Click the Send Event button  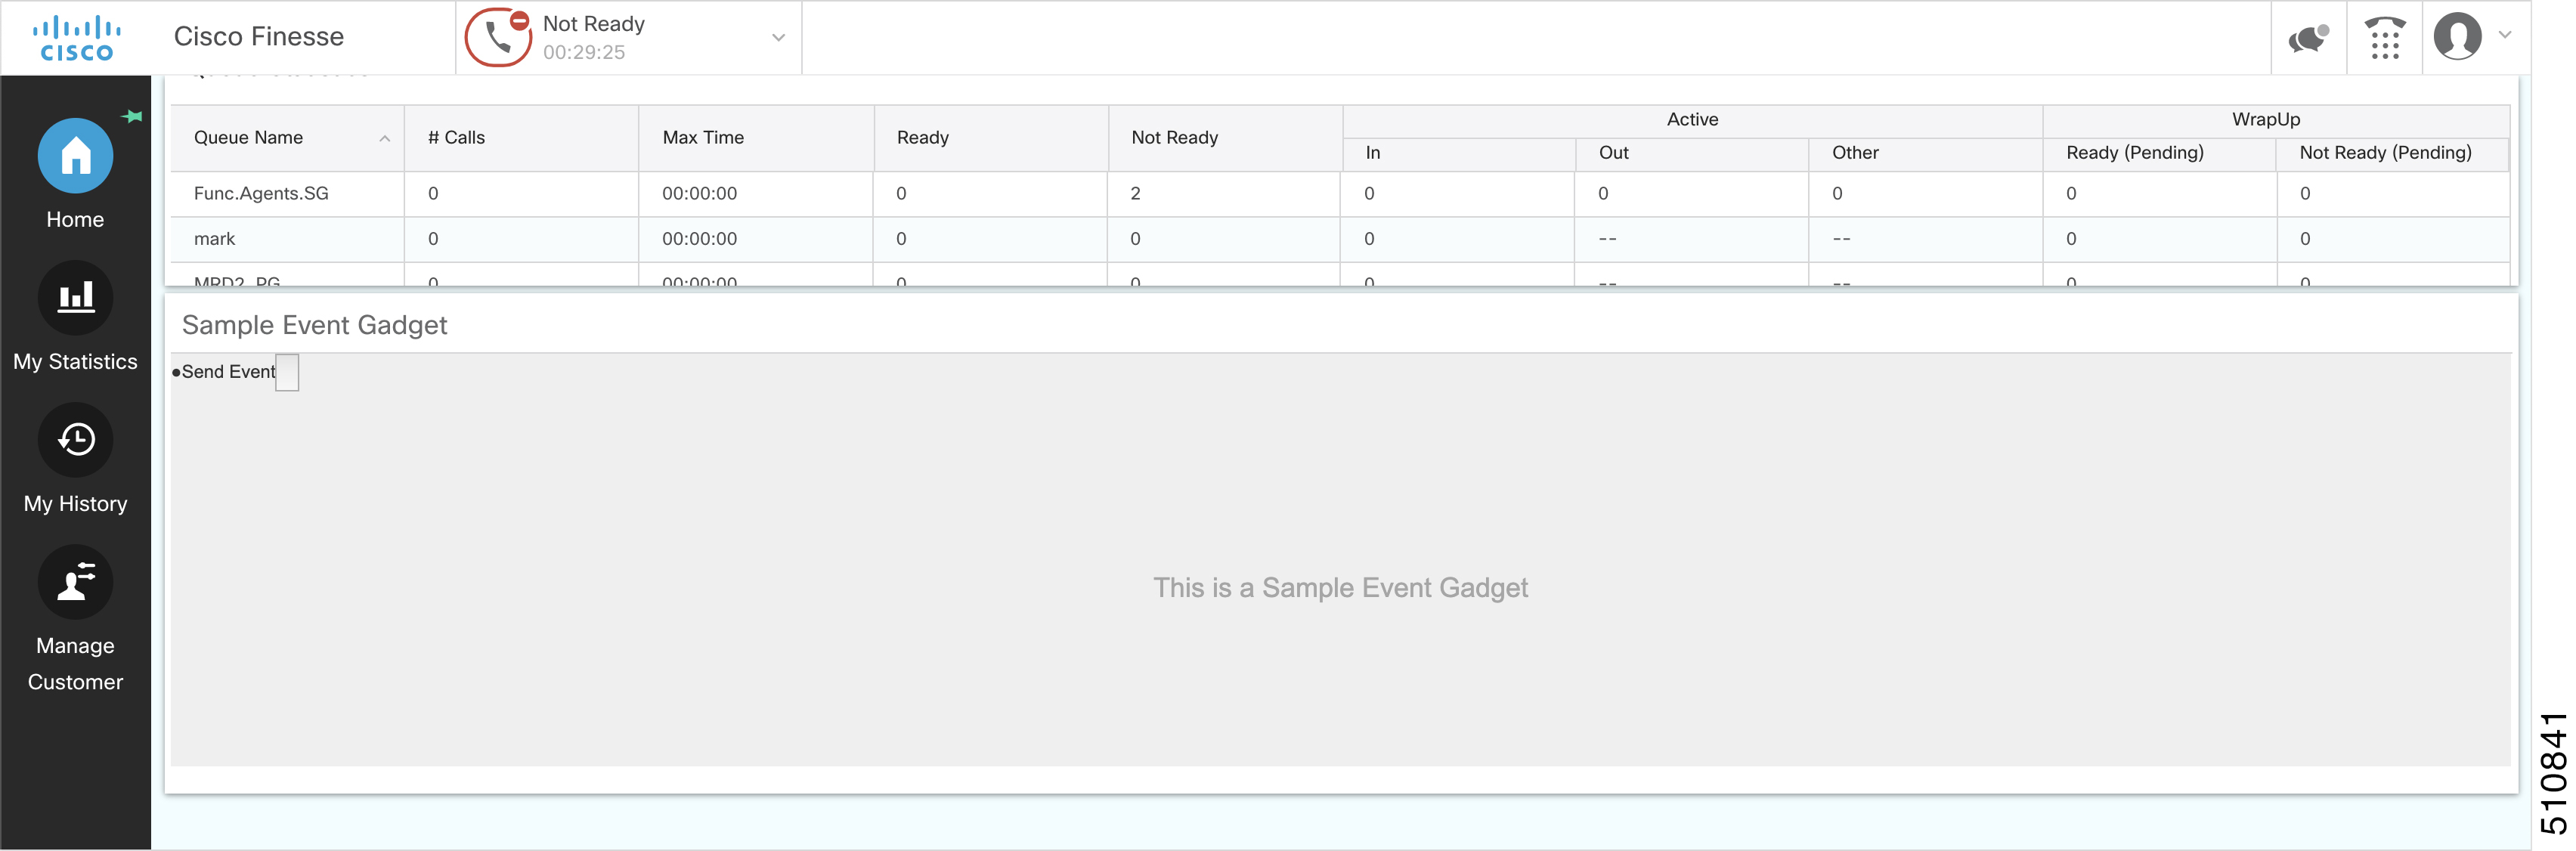tap(287, 372)
